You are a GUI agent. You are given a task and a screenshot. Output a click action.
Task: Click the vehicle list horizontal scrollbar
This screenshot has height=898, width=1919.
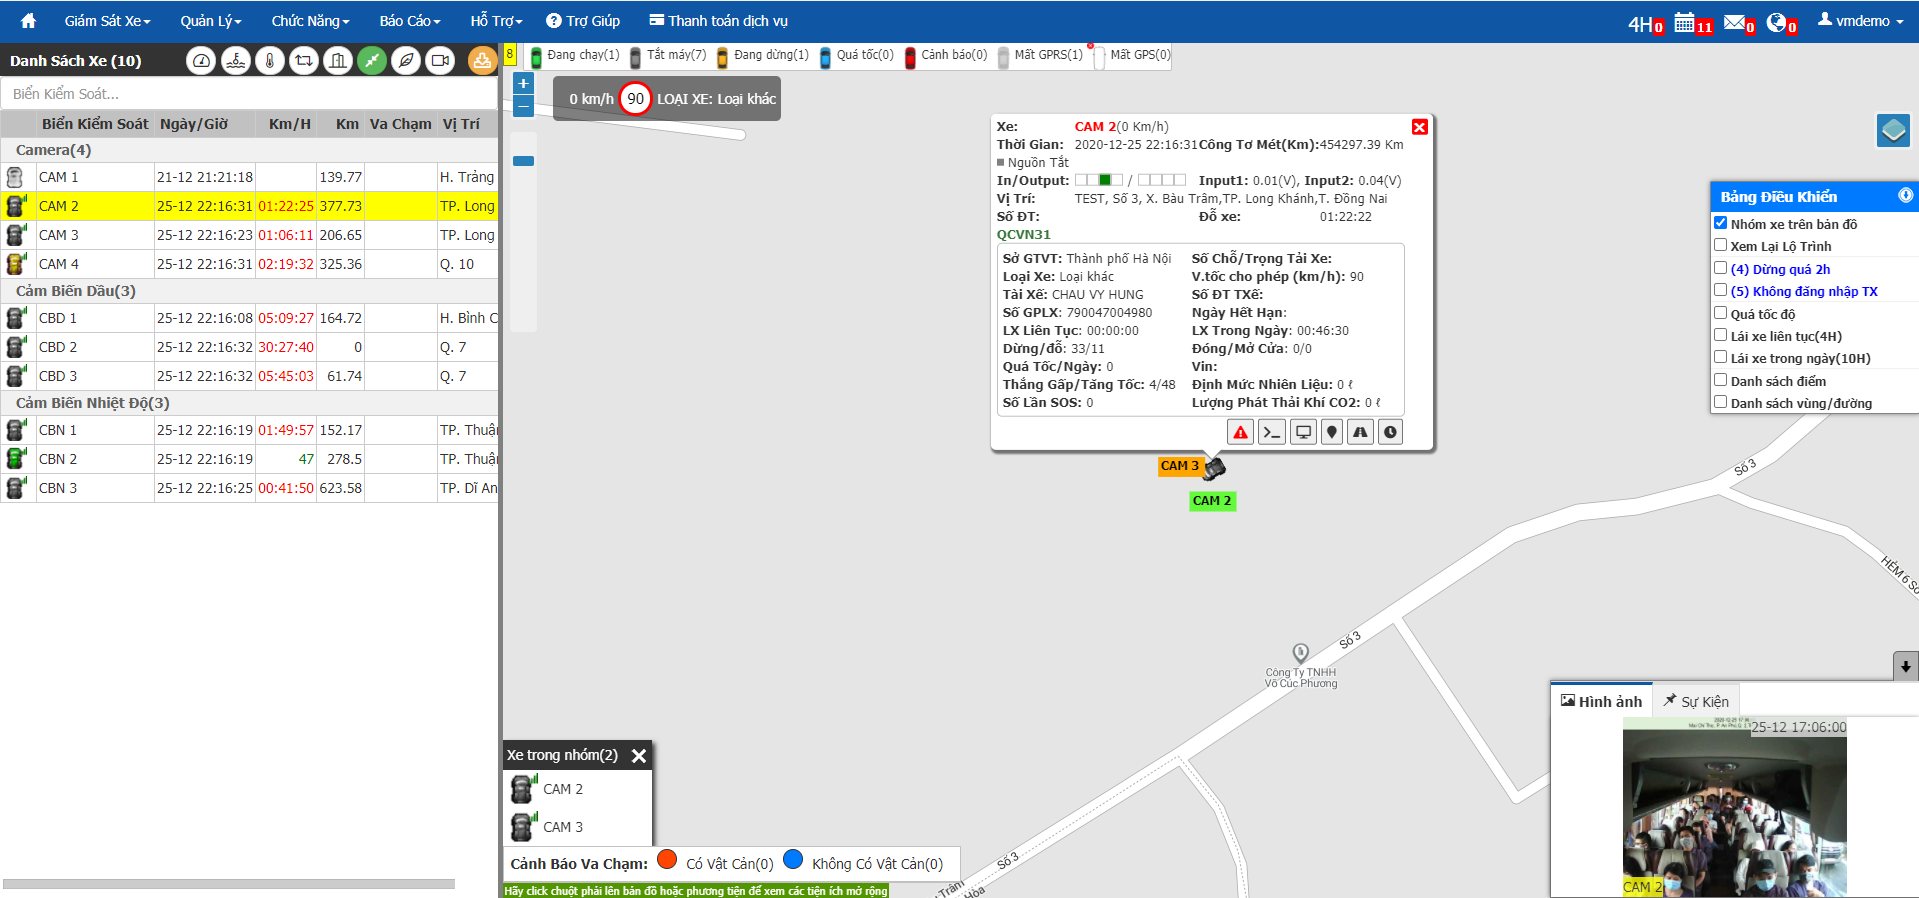coord(229,884)
